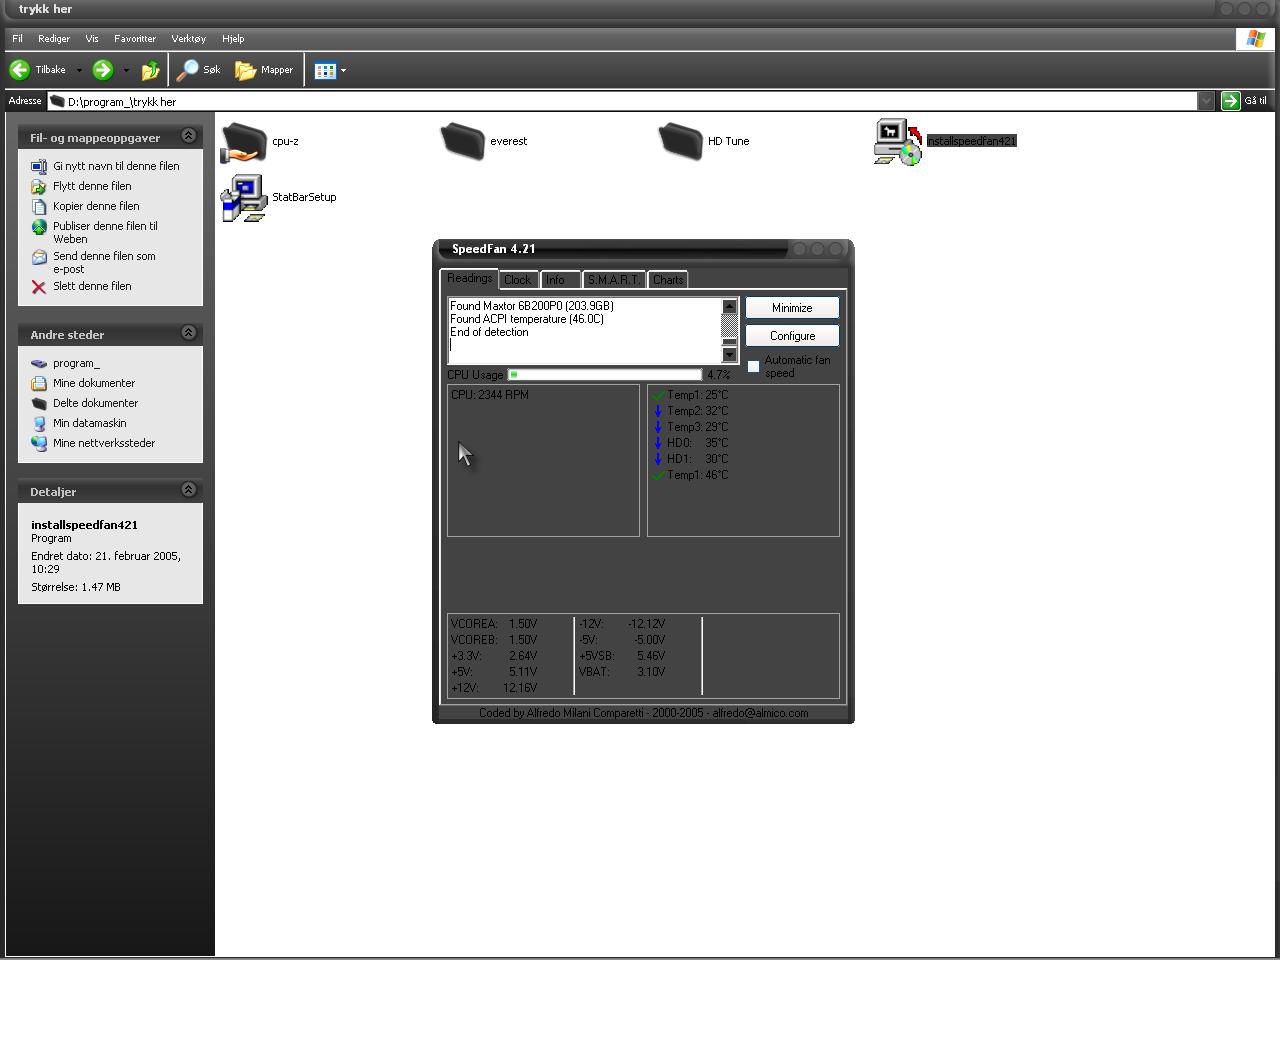Click the CPU Usage progress bar

605,375
